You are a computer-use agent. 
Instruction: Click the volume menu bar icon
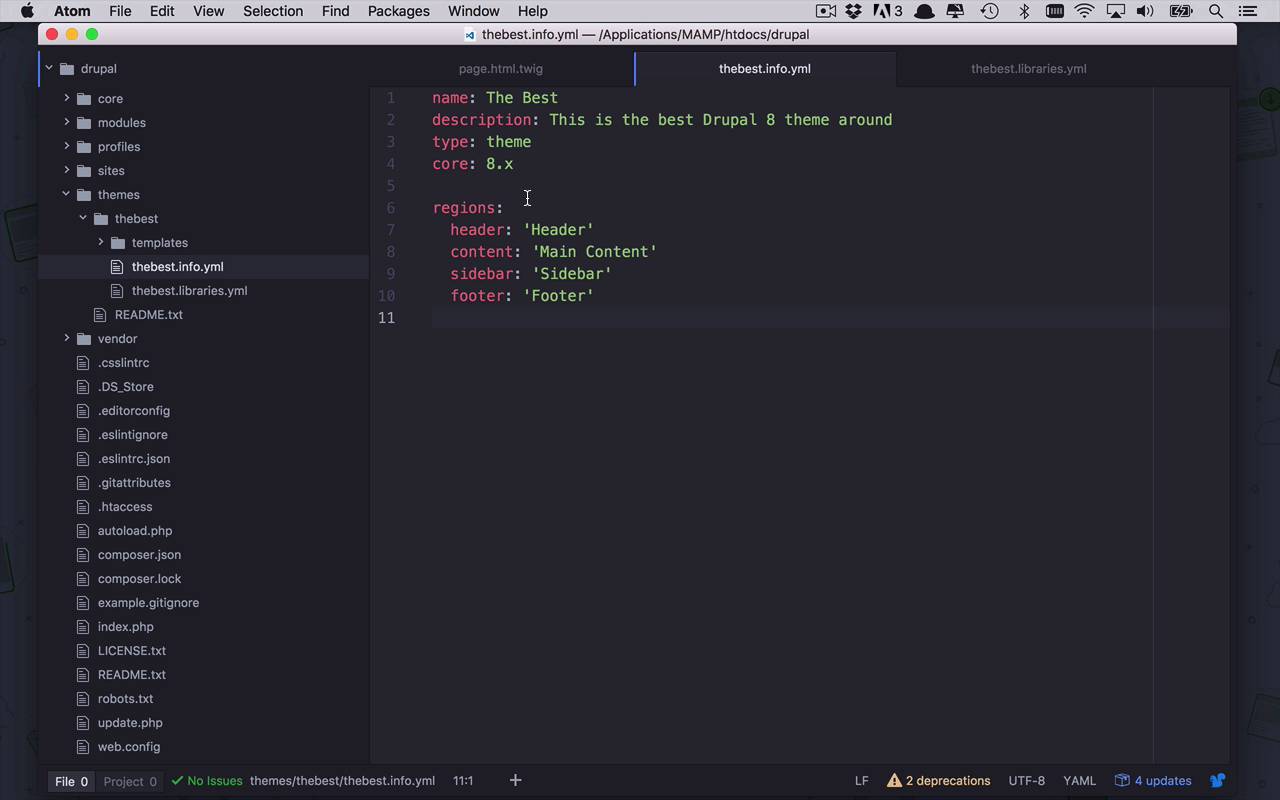tap(1145, 11)
